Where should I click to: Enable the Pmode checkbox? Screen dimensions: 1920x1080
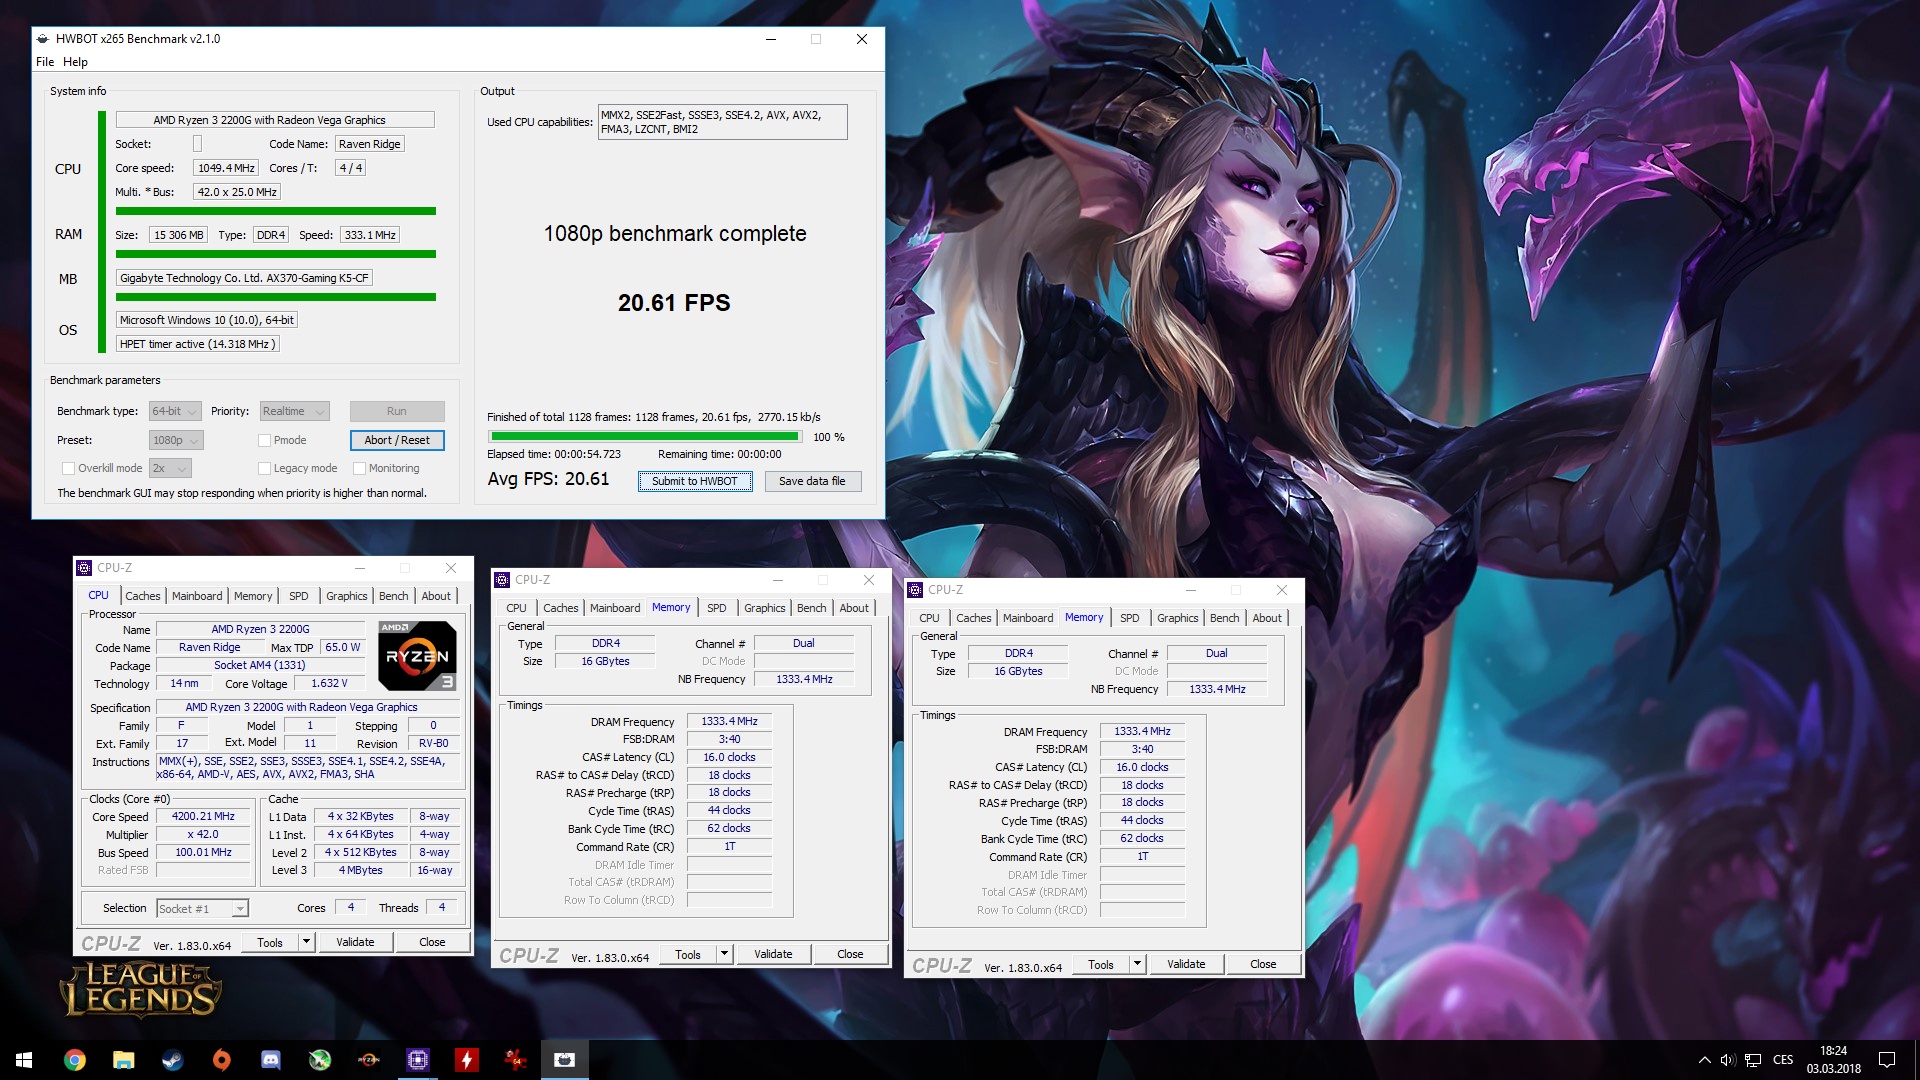point(264,440)
